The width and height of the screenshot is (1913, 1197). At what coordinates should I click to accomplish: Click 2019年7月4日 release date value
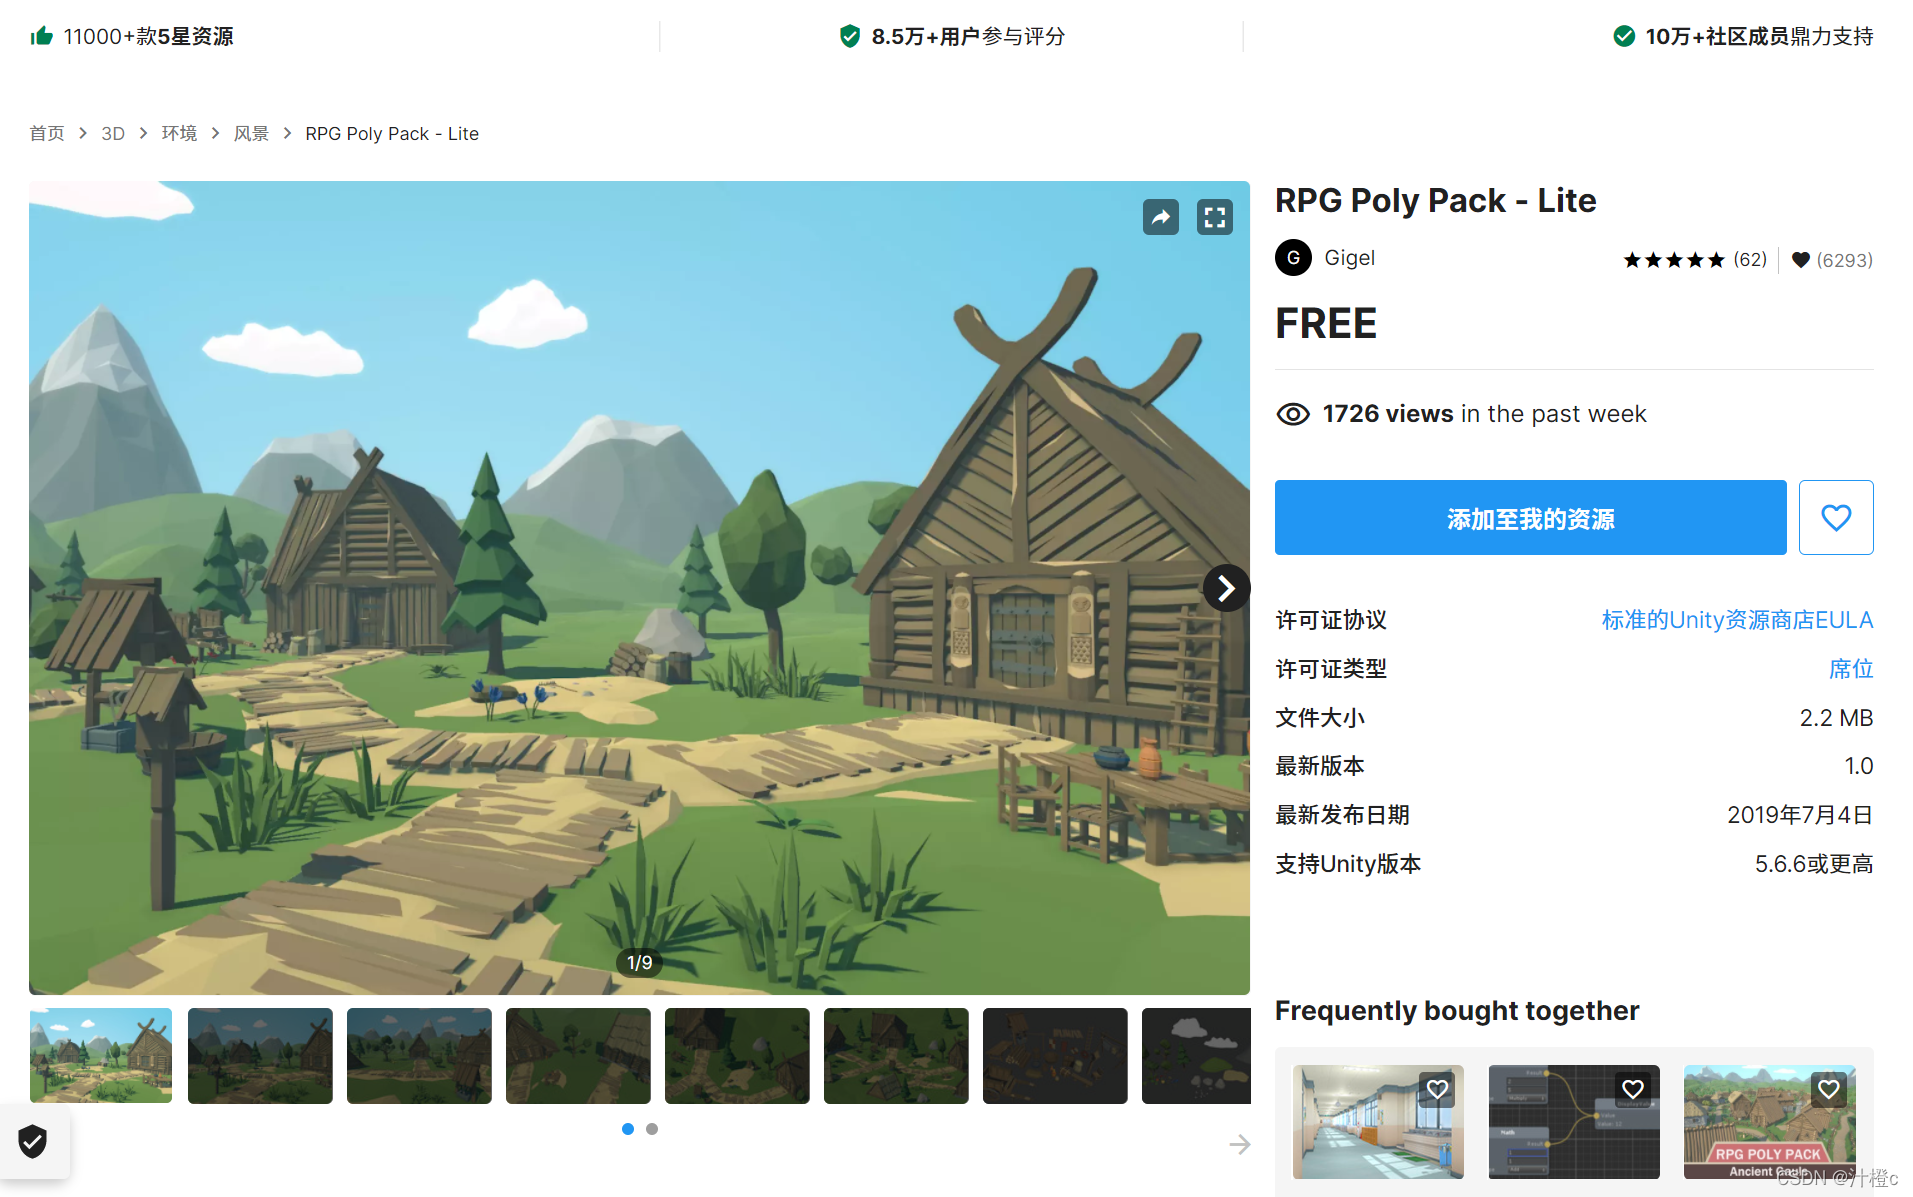tap(1800, 815)
